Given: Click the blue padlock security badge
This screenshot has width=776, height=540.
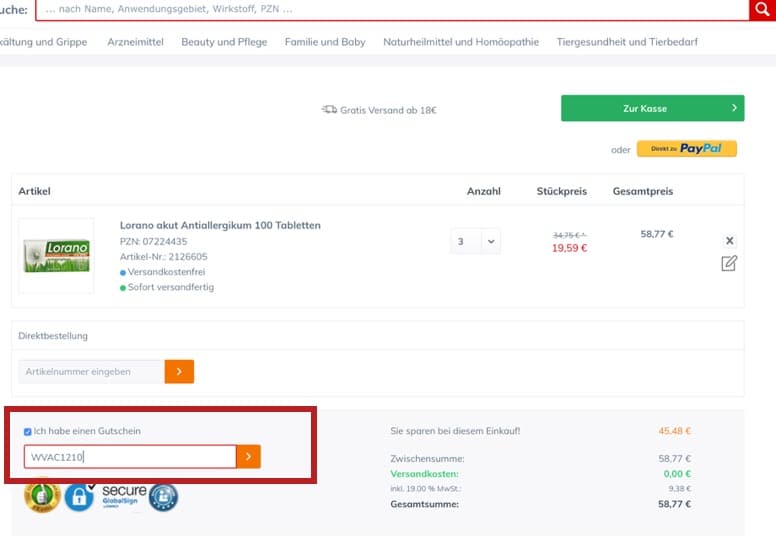Looking at the screenshot, I should (x=79, y=496).
